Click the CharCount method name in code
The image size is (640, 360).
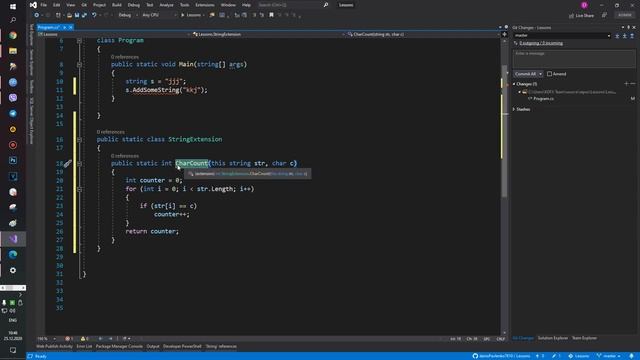tap(191, 163)
